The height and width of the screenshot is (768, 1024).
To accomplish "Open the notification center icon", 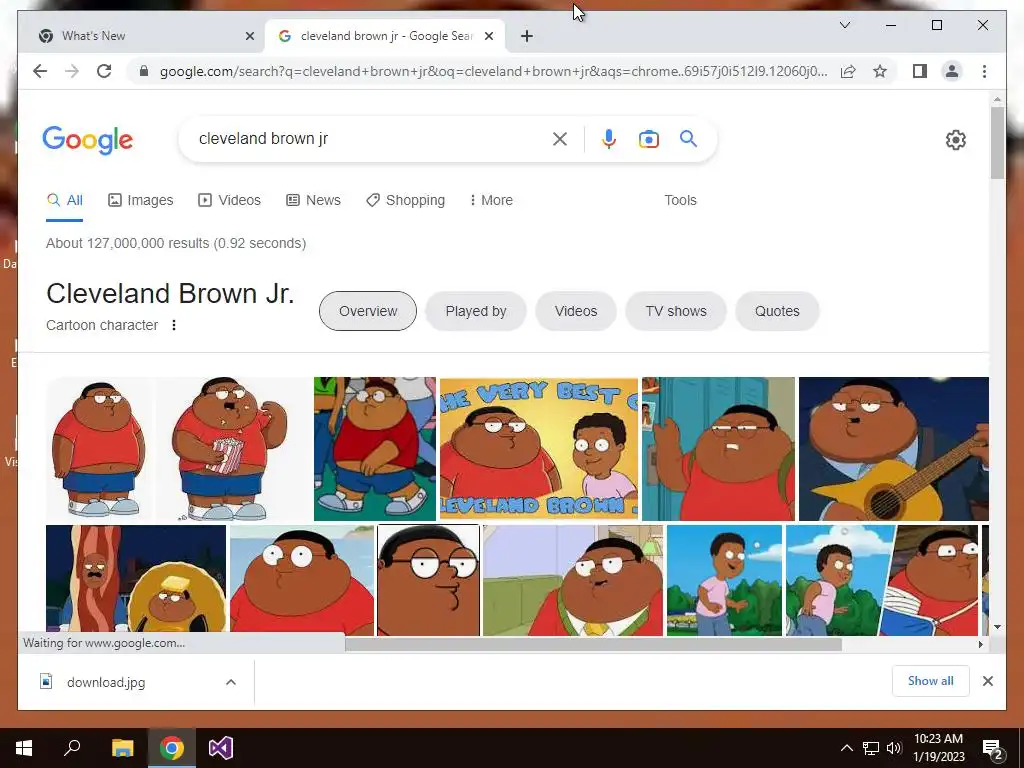I will tap(993, 748).
